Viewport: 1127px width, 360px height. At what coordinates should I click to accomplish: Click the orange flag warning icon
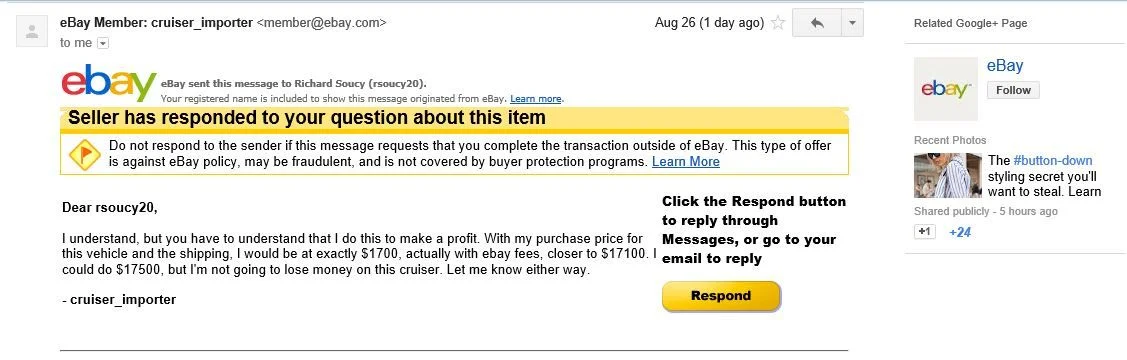[x=84, y=154]
